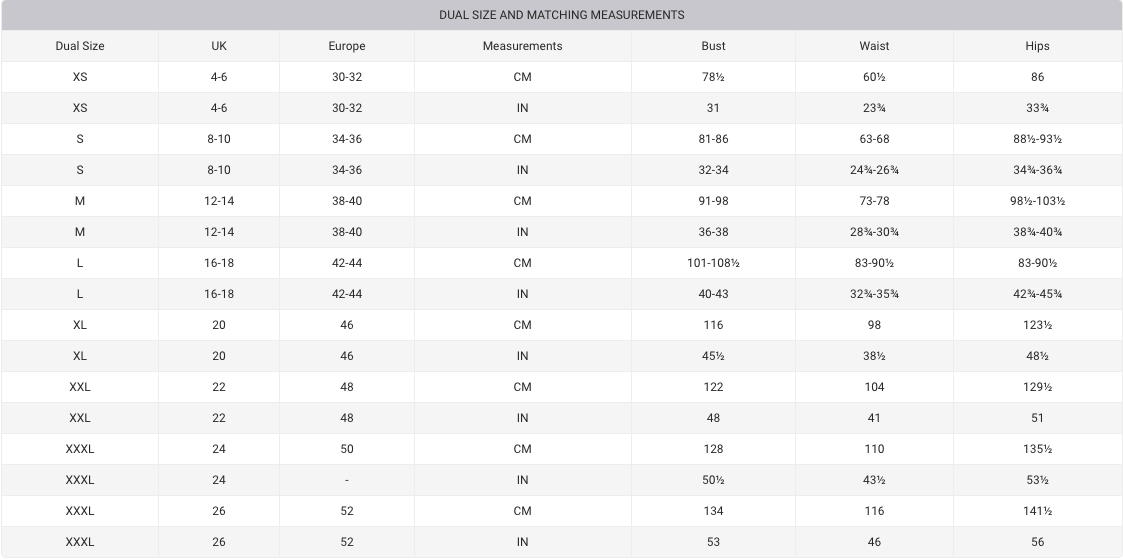The width and height of the screenshot is (1123, 560).
Task: Select the hips value 56 in last row
Action: [1037, 542]
